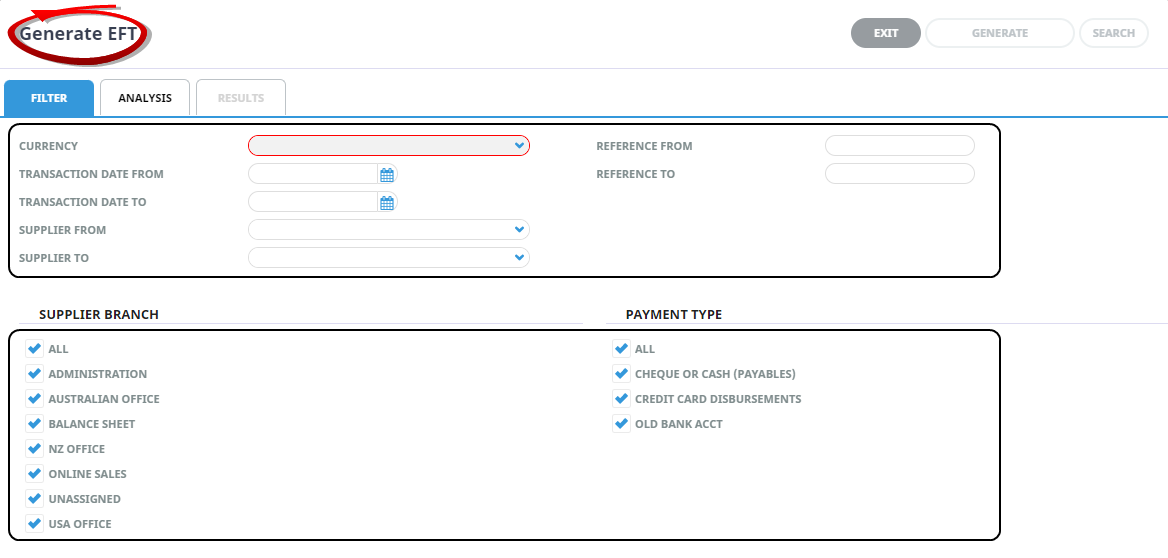This screenshot has height=558, width=1168.
Task: Expand the Currency dropdown
Action: click(388, 146)
